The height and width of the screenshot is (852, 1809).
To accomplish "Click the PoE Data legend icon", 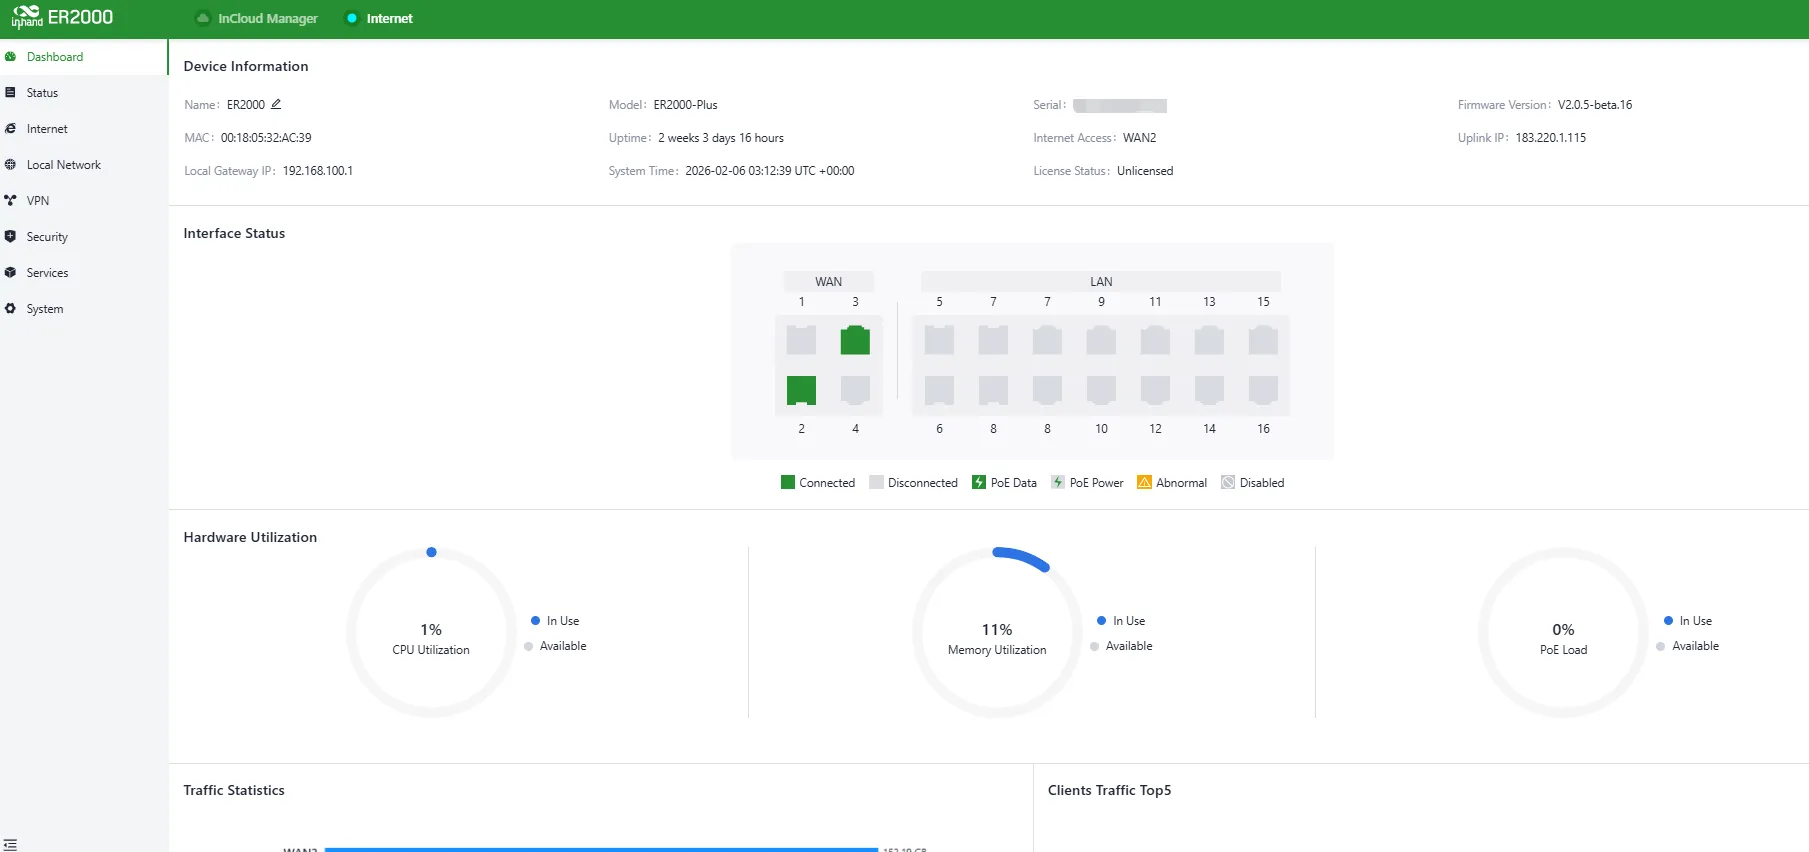I will [x=979, y=482].
